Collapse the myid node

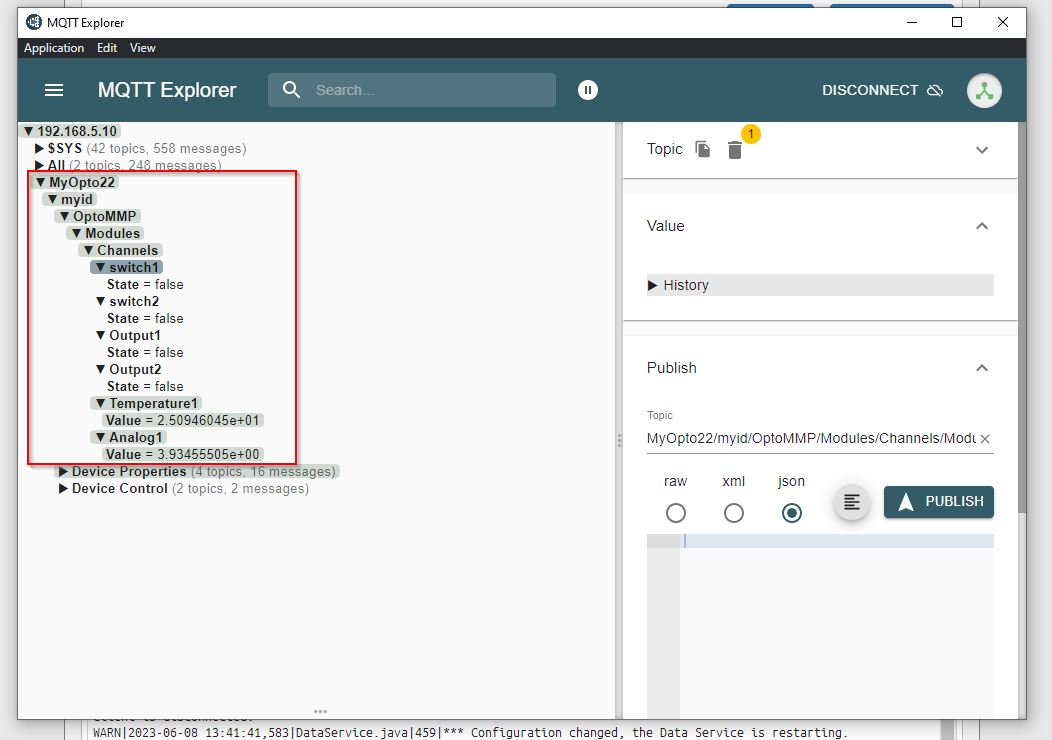tap(52, 199)
